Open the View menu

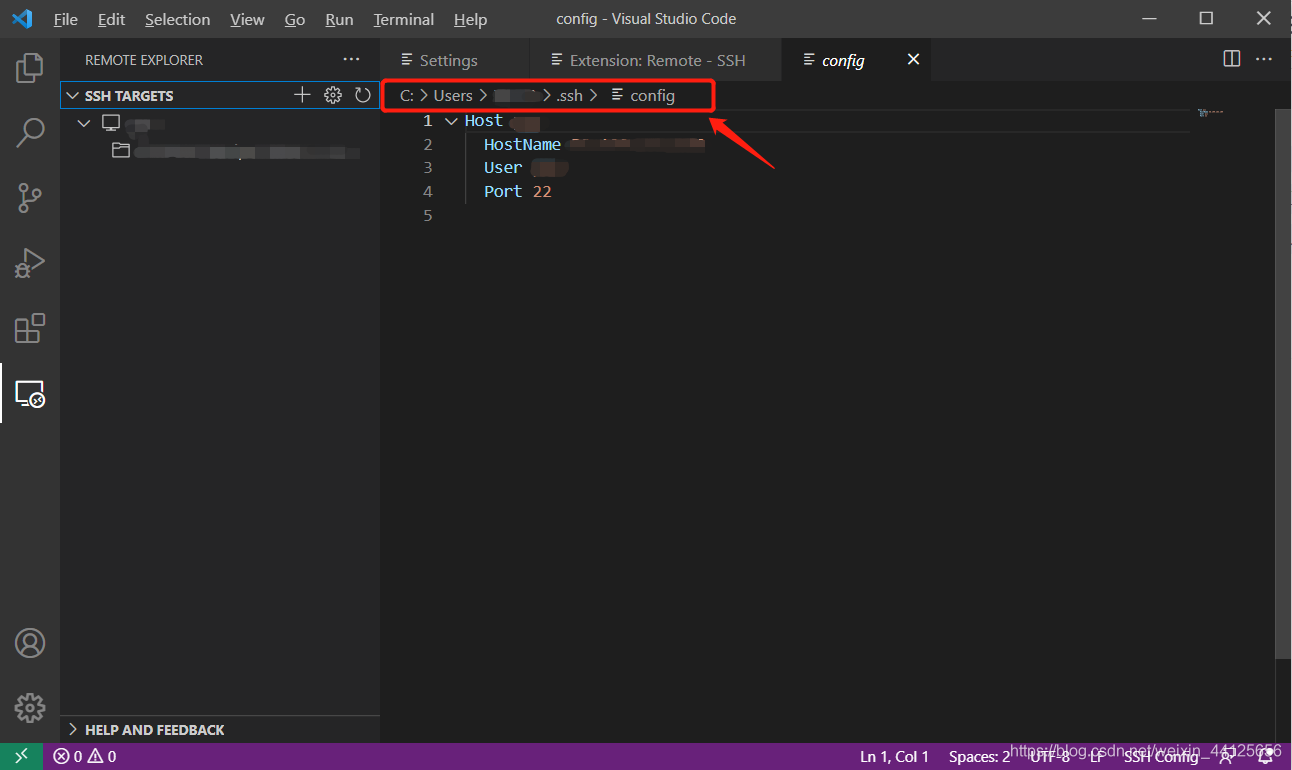[247, 19]
